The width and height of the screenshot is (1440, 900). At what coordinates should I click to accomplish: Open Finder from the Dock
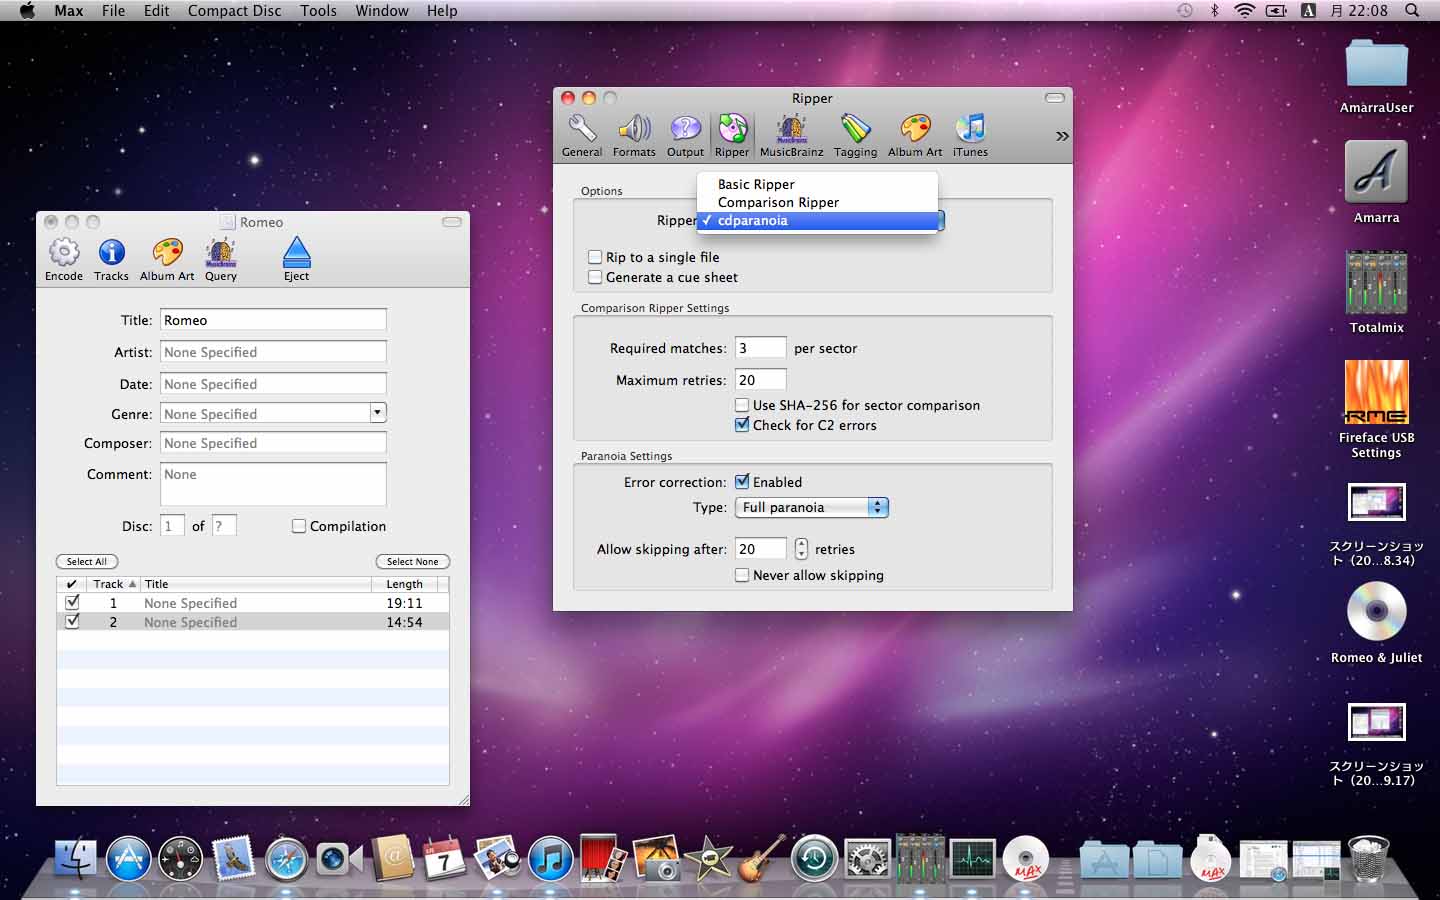pos(76,859)
